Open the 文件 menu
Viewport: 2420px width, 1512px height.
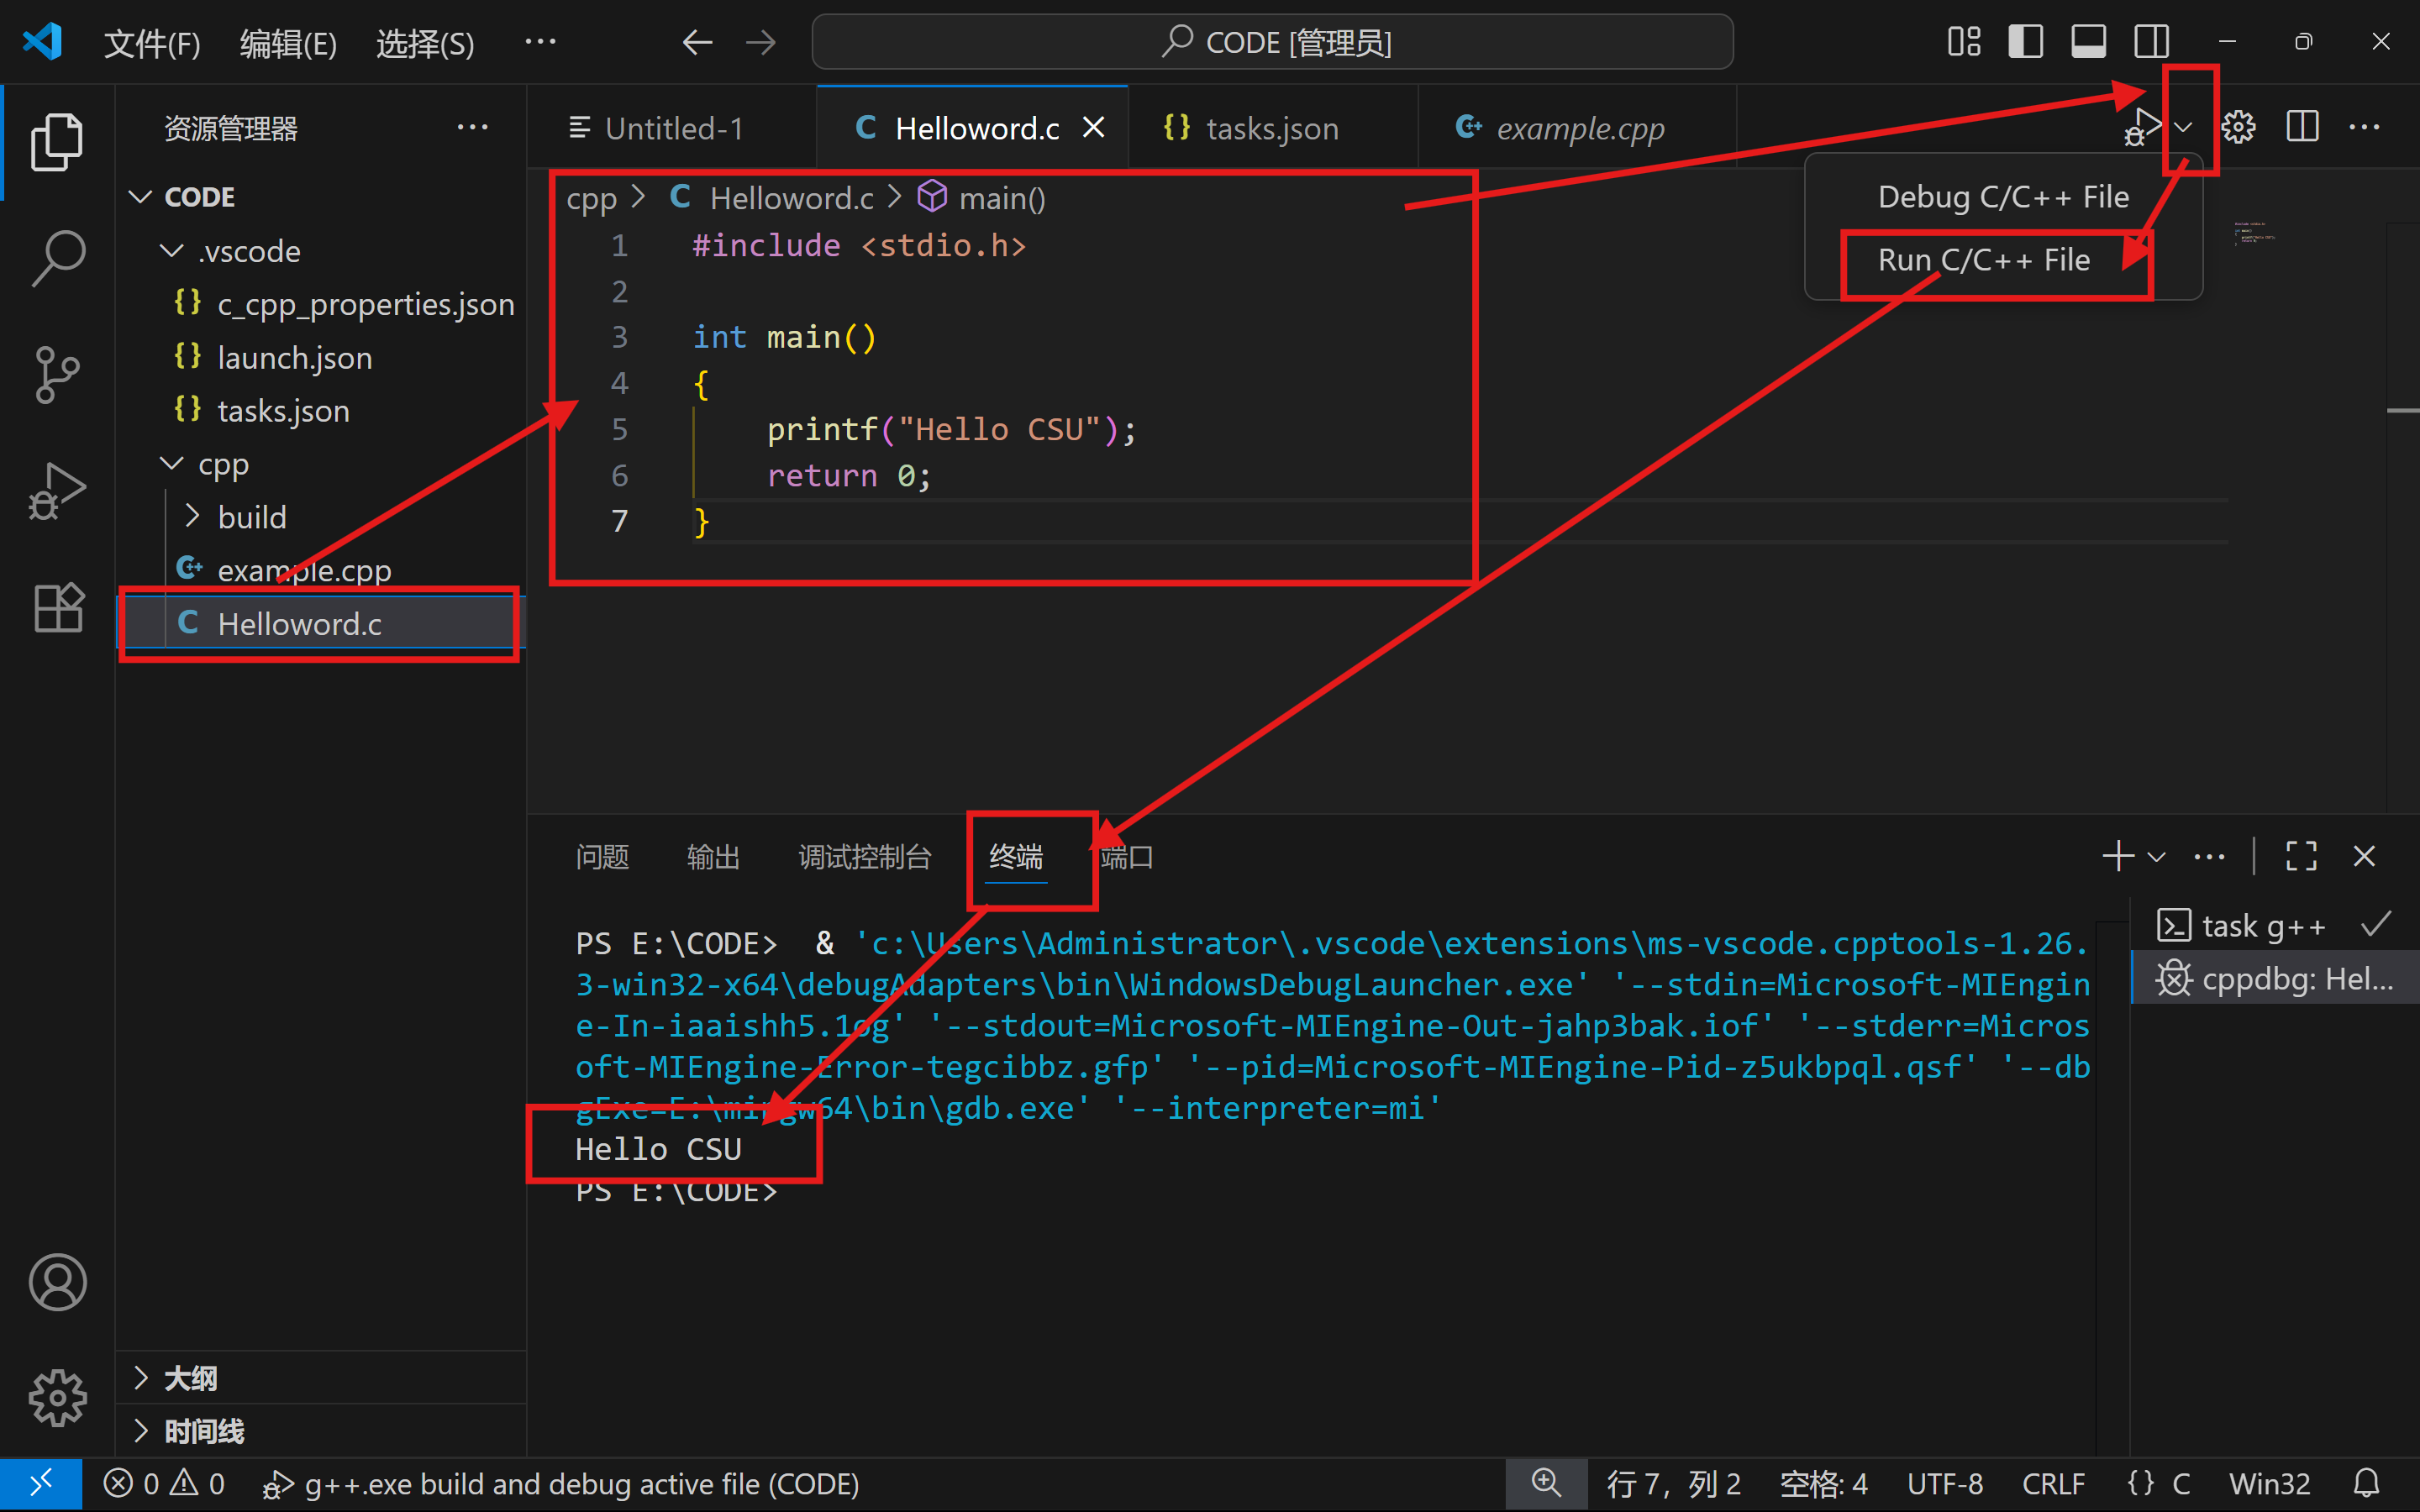point(151,42)
